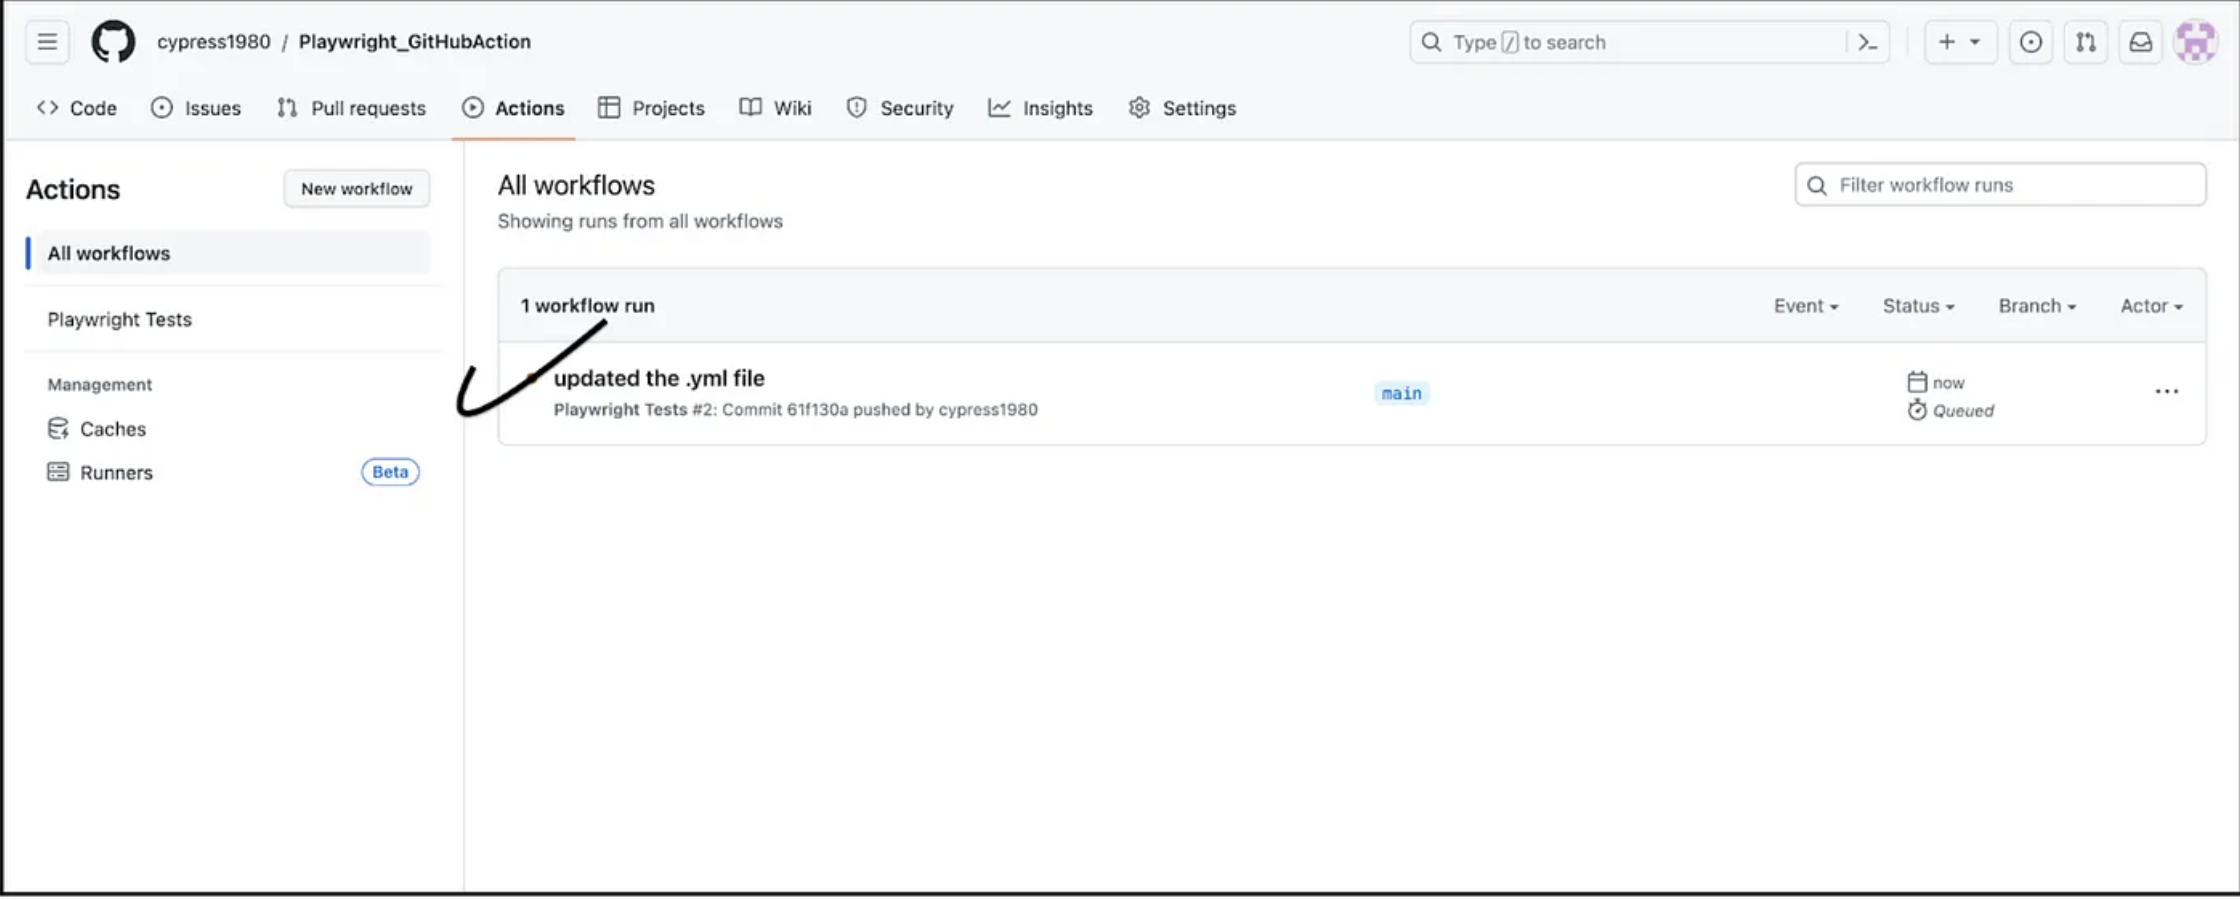Open the command palette icon
Viewport: 2240px width, 900px height.
tap(1867, 42)
